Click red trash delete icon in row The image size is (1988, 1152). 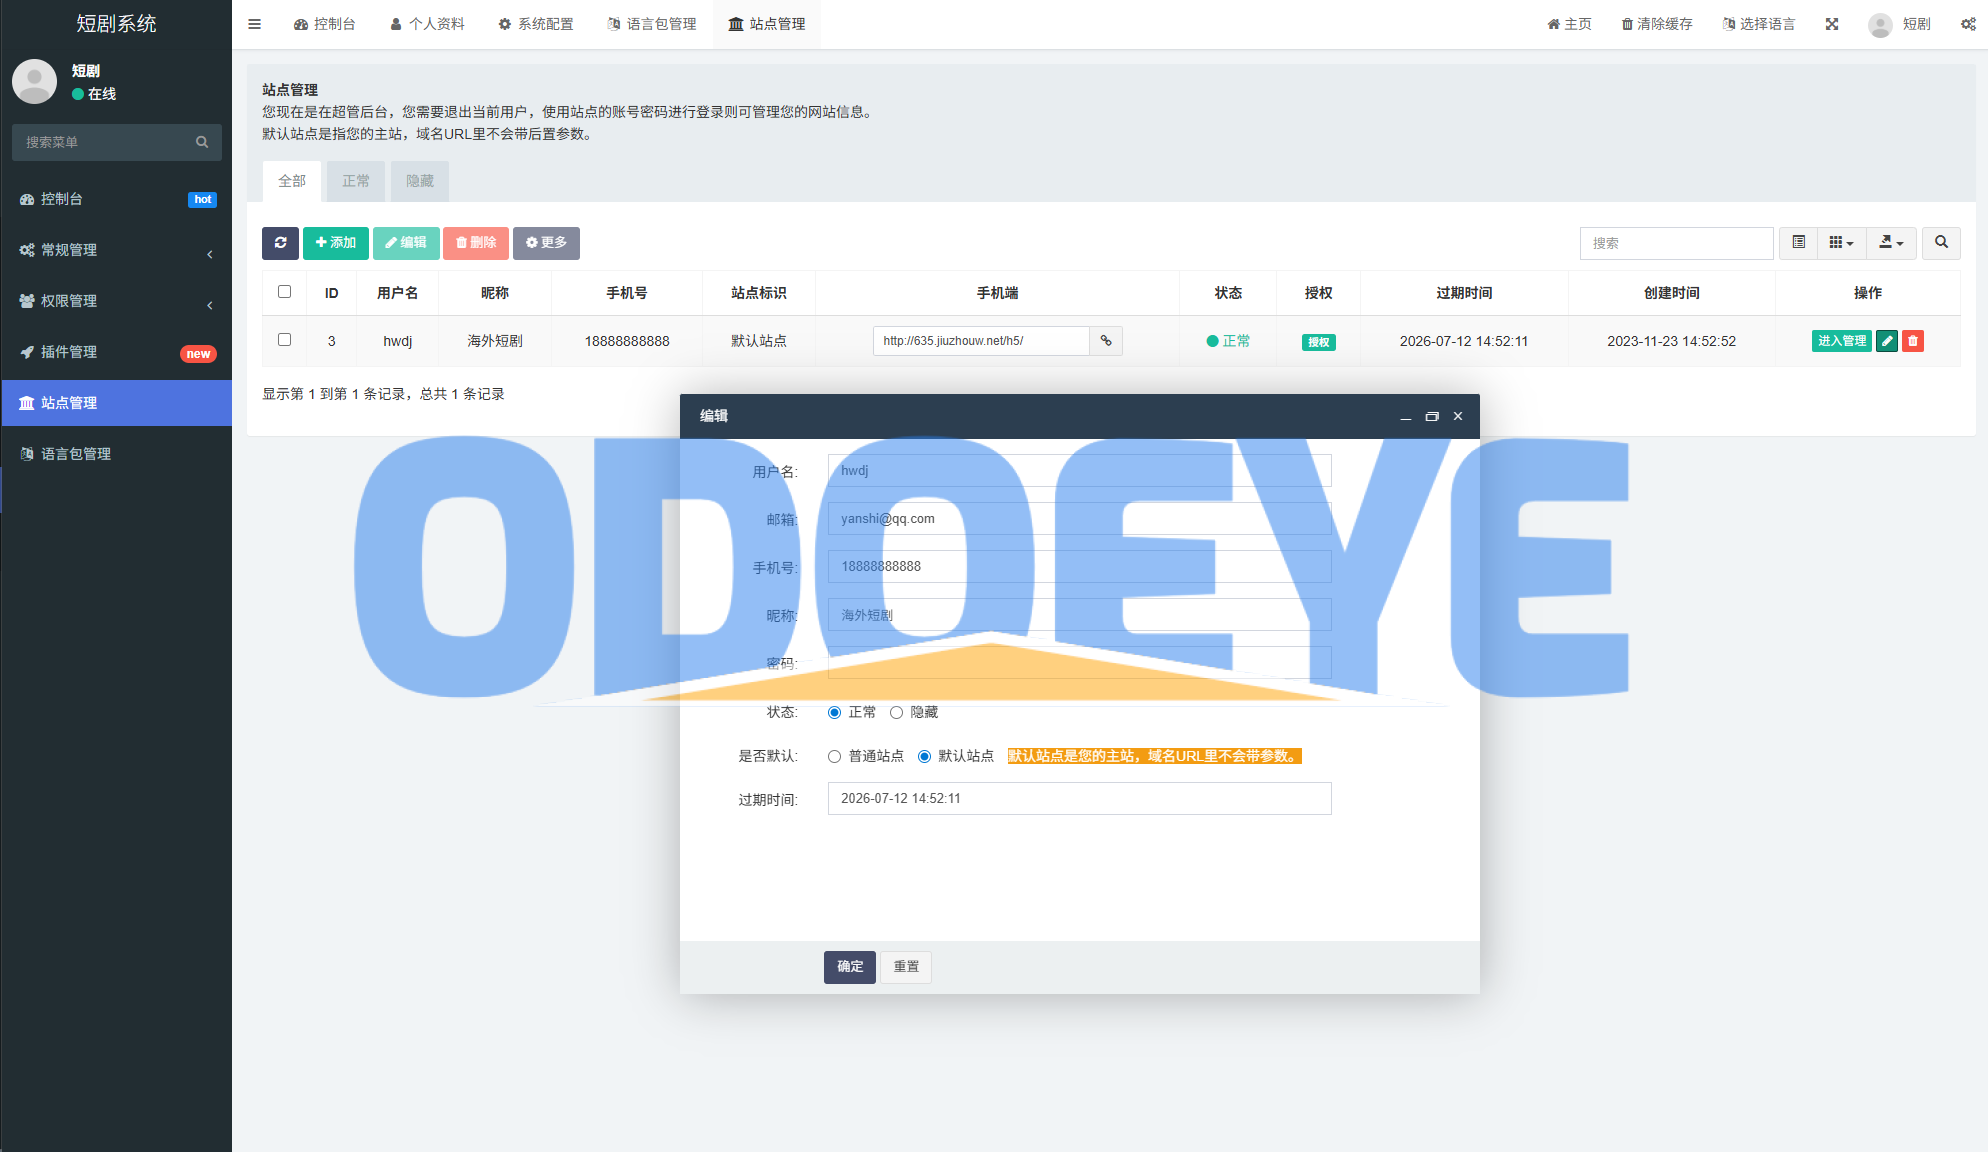(x=1913, y=341)
